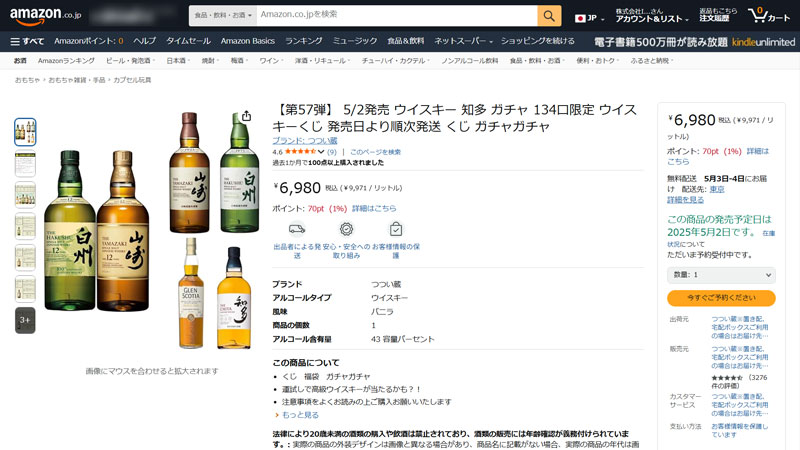Viewport: 800px width, 450px height.
Task: Click the main whisky bottles product image
Action: pyautogui.click(x=152, y=231)
